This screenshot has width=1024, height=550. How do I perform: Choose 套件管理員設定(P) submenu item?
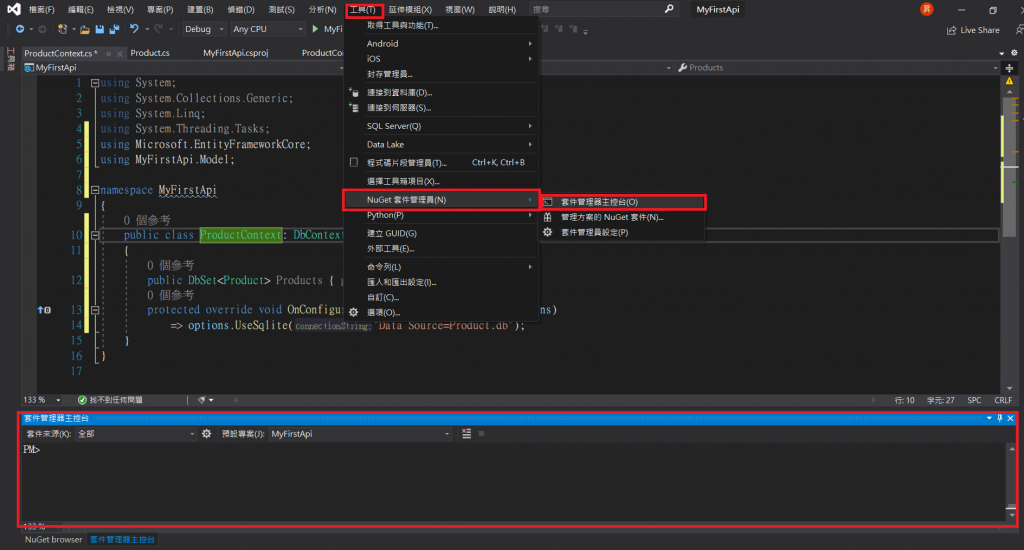click(623, 233)
